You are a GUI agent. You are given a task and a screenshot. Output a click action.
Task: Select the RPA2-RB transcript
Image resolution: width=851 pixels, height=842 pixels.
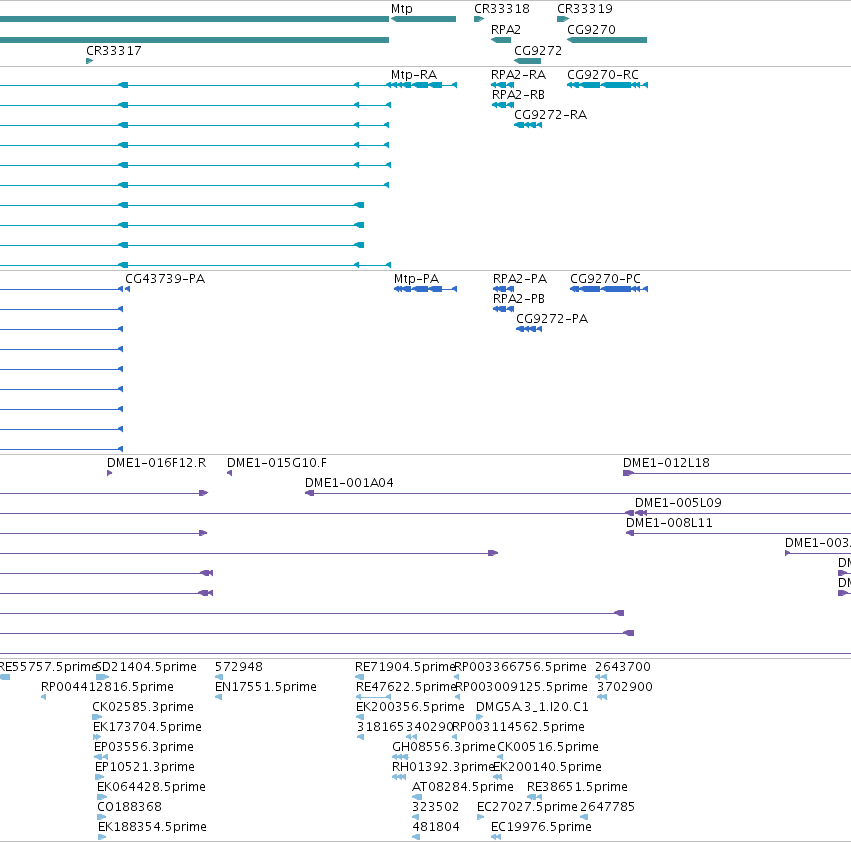(x=503, y=105)
